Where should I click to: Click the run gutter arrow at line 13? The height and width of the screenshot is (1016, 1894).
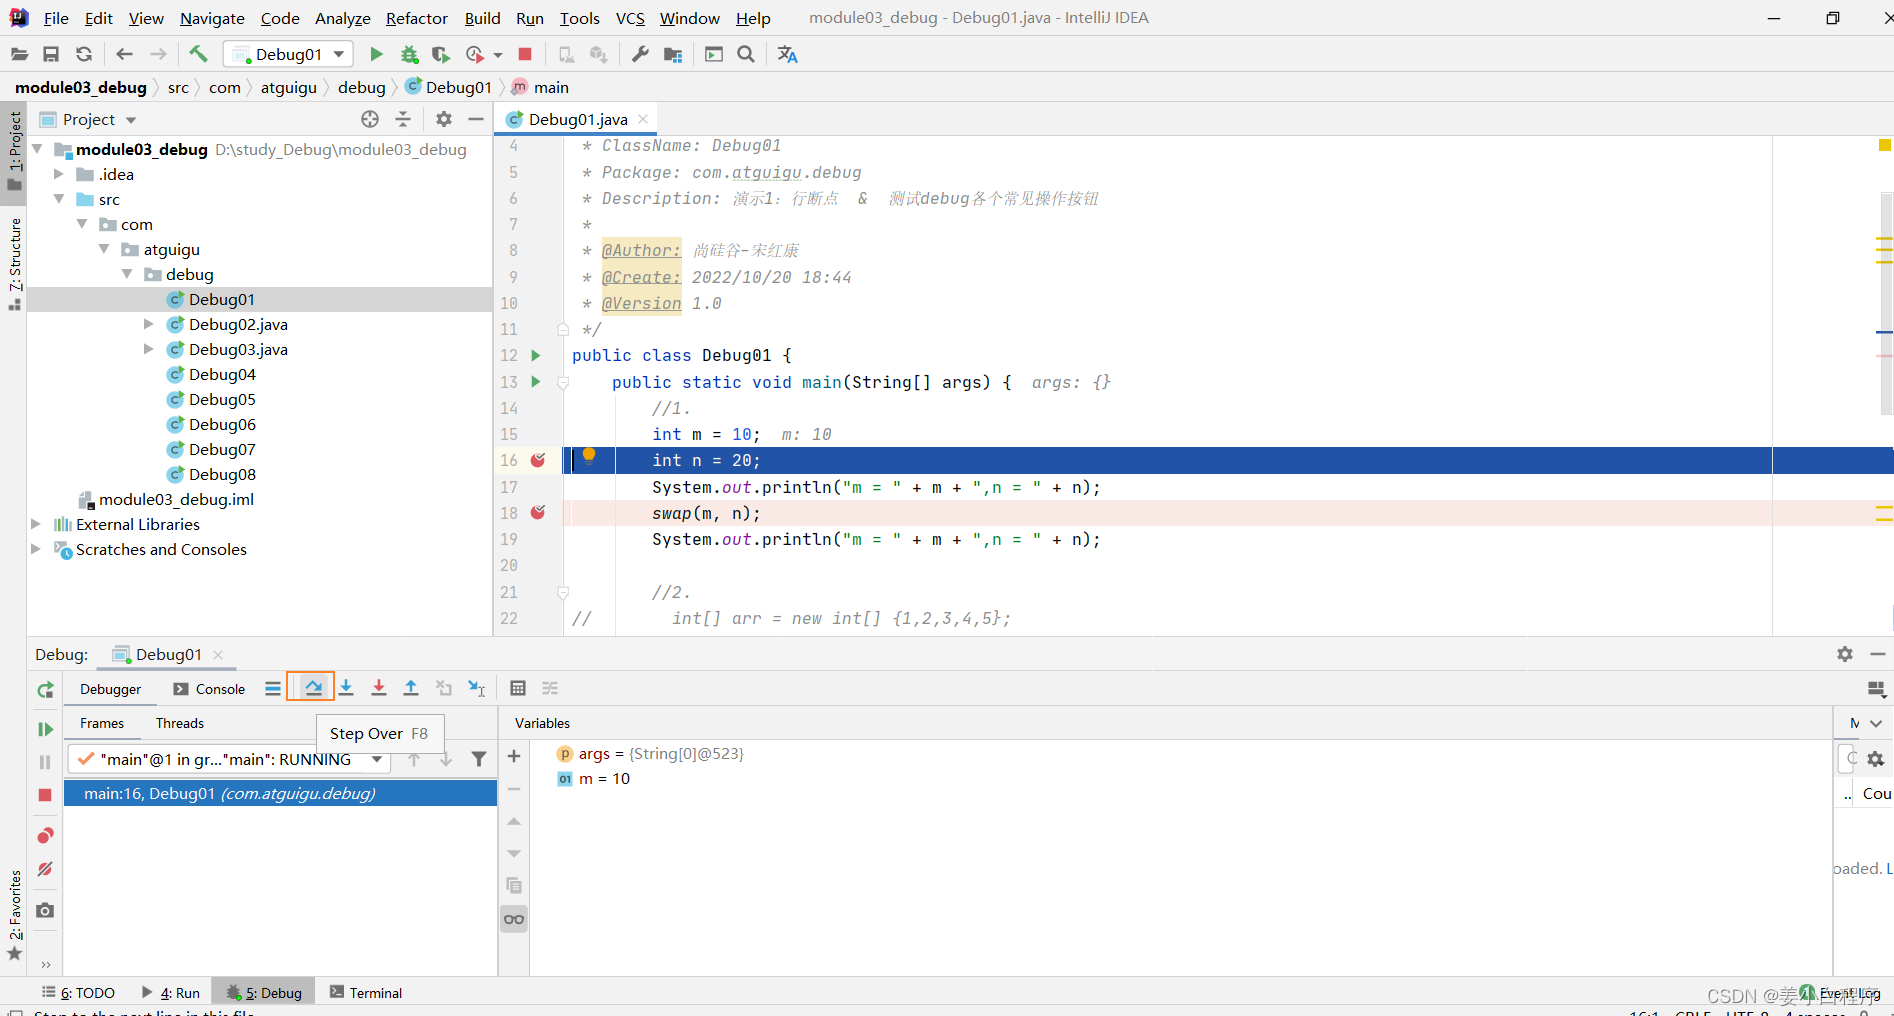(x=536, y=381)
